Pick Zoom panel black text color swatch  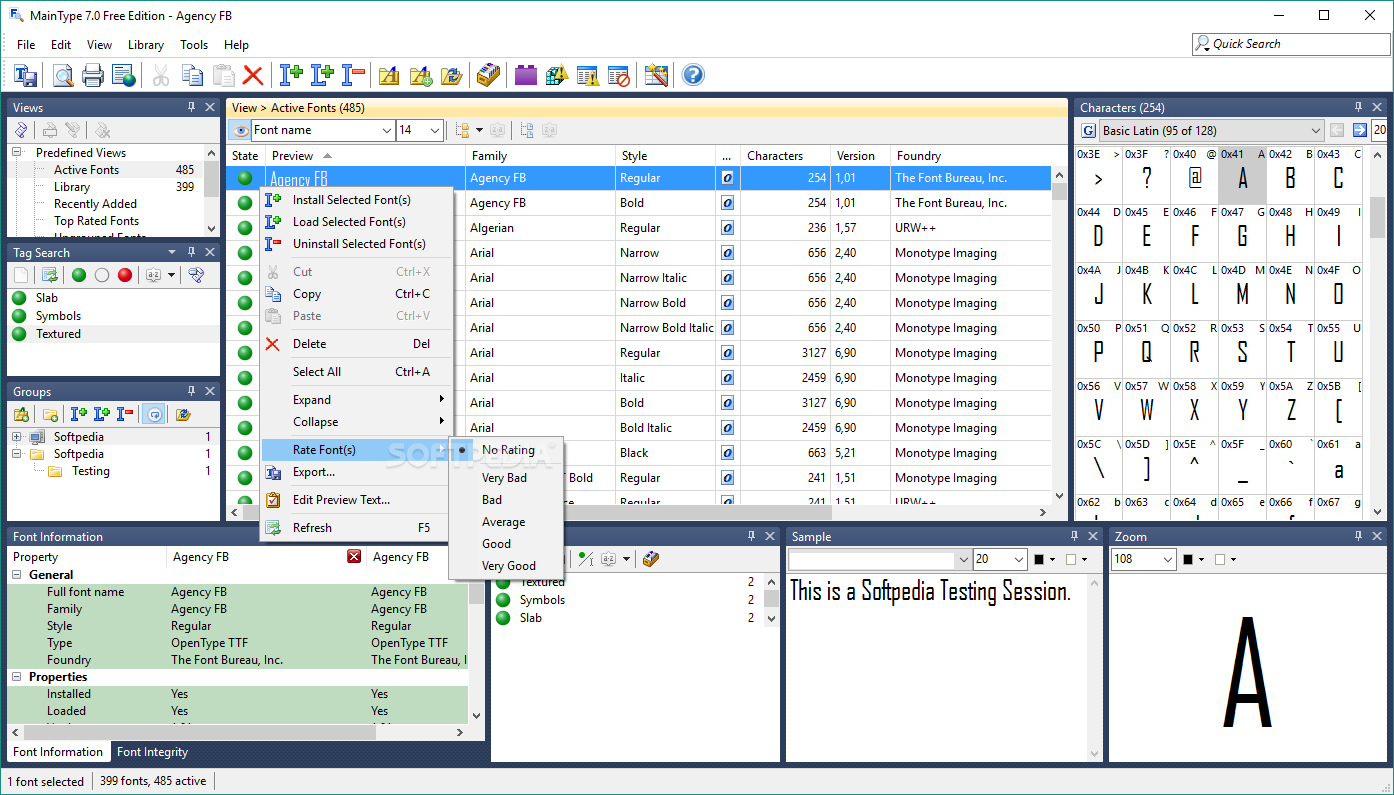tap(1188, 559)
